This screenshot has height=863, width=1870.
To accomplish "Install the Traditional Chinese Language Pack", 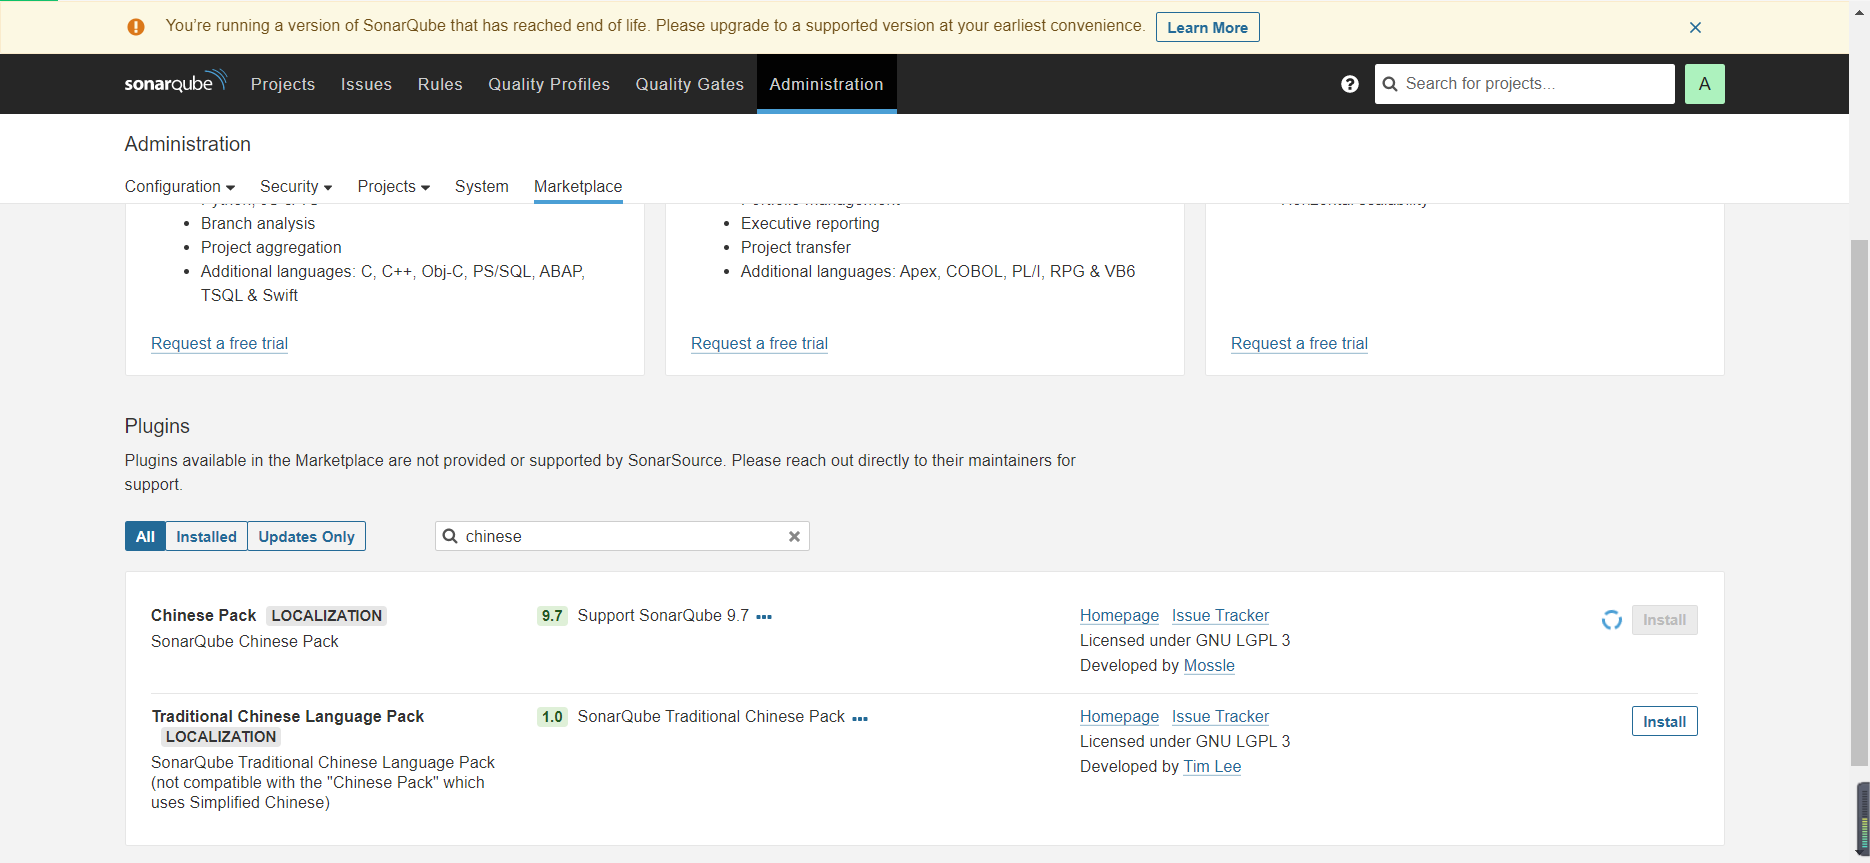I will tap(1664, 721).
